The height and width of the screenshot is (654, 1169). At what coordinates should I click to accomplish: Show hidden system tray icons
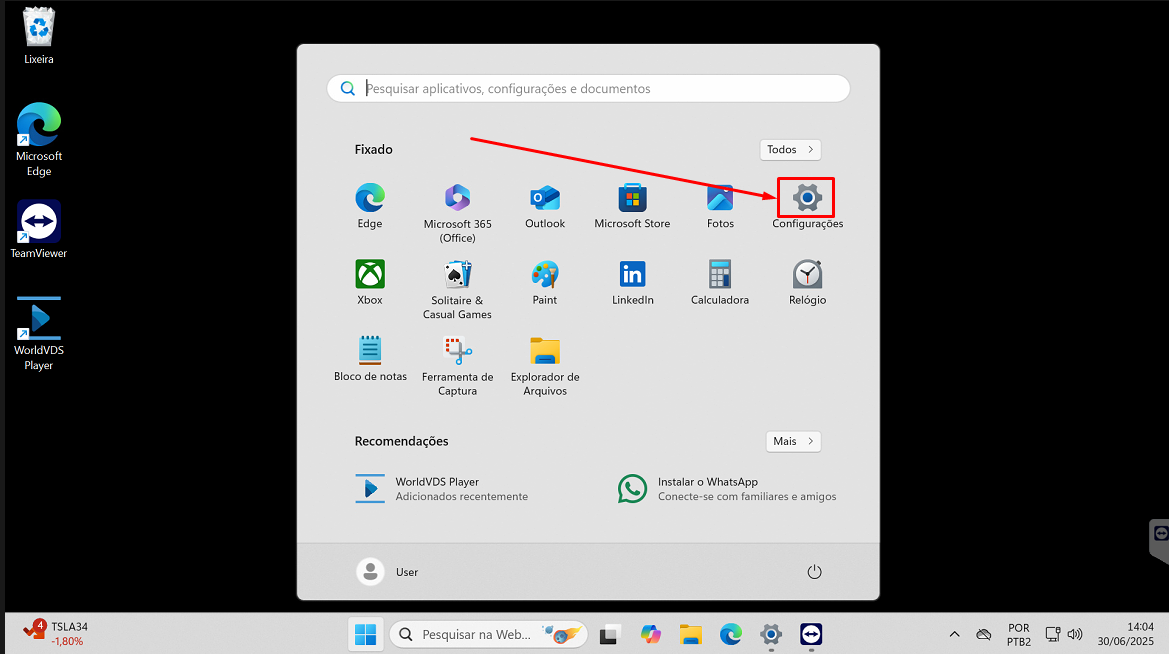point(954,635)
